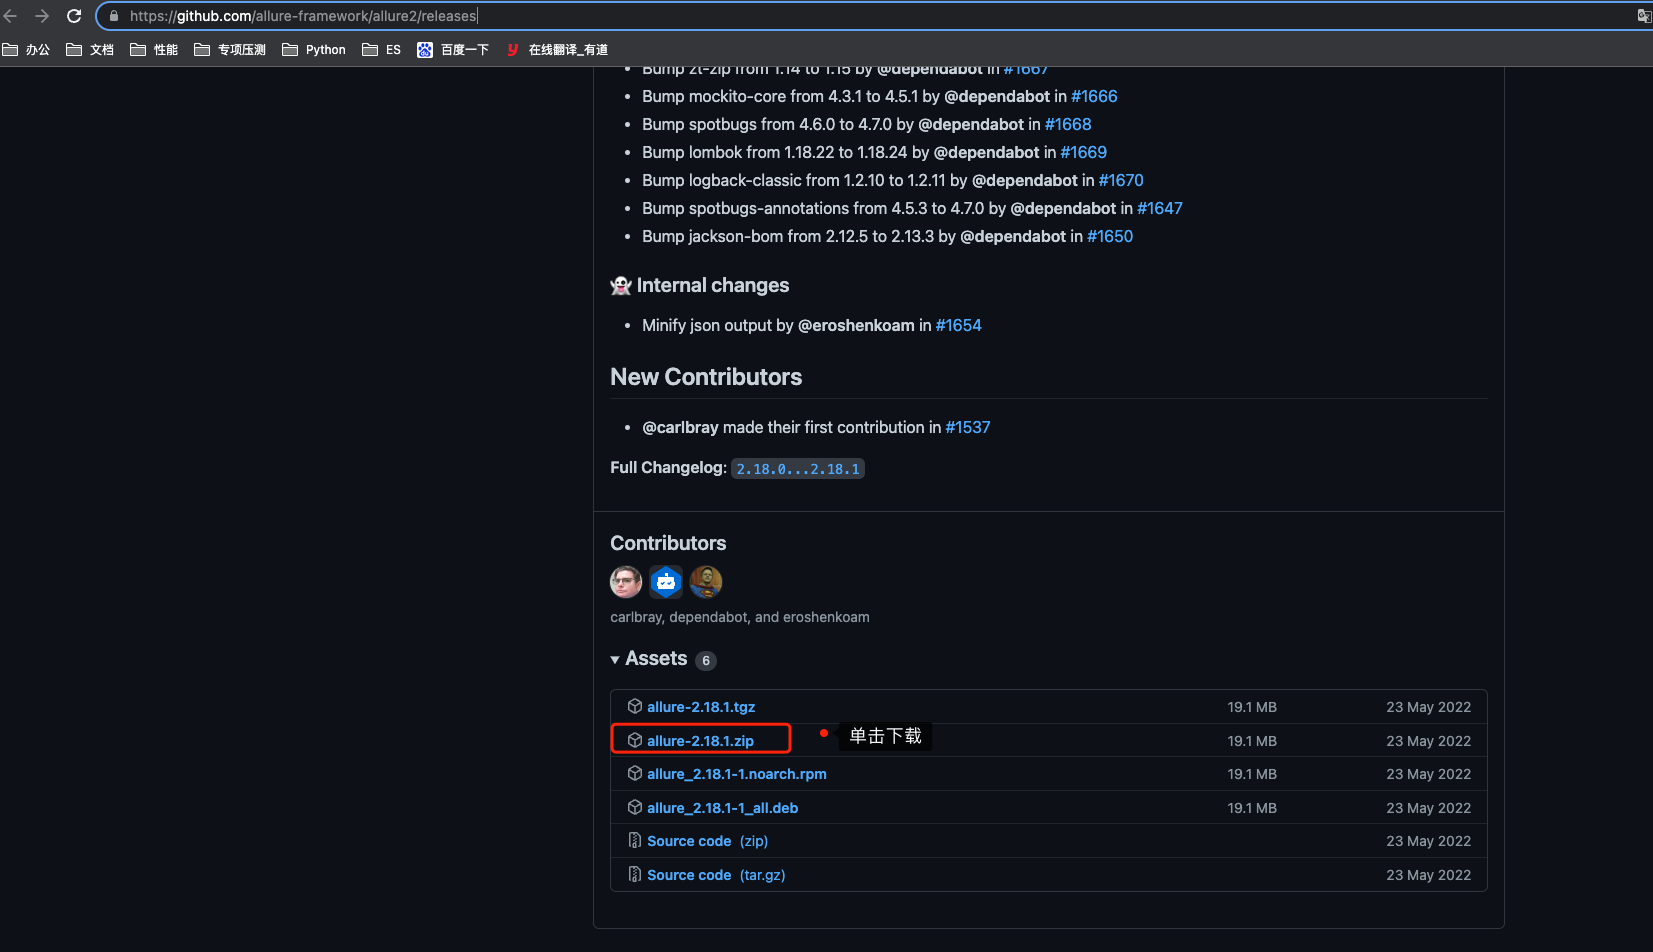This screenshot has height=952, width=1653.
Task: Open pull request #1654 under Internal changes
Action: click(x=958, y=325)
